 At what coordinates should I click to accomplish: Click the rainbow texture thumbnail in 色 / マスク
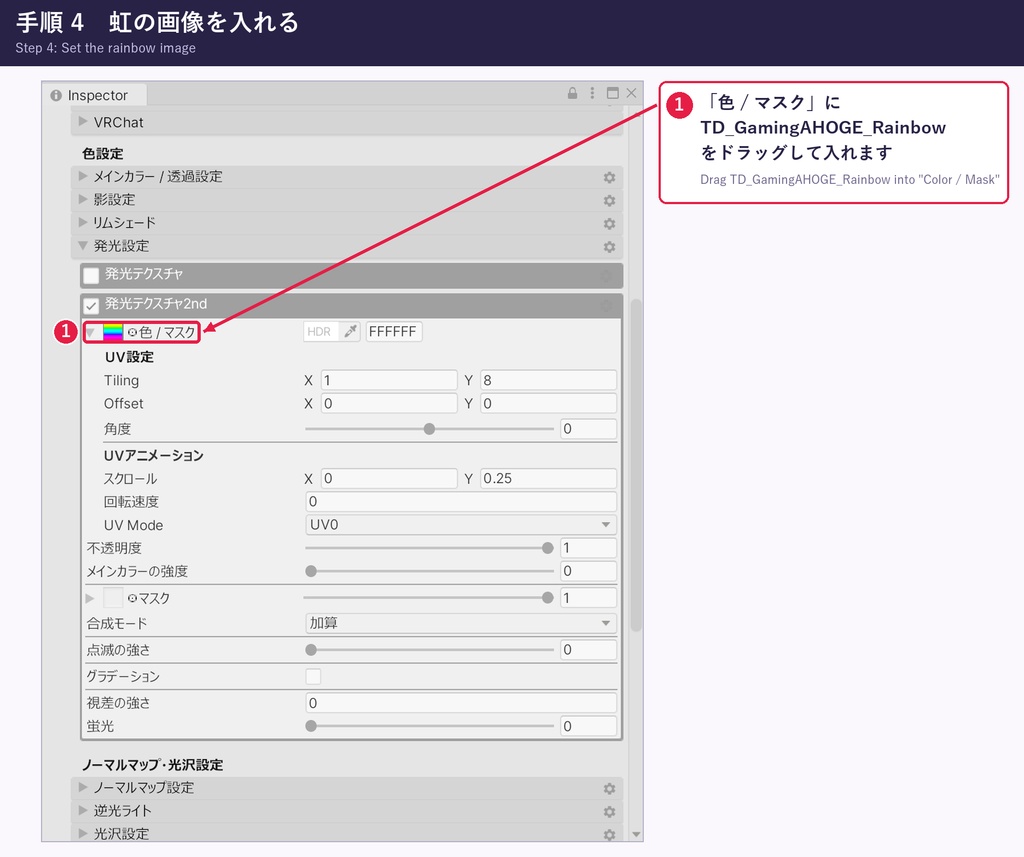pyautogui.click(x=113, y=332)
